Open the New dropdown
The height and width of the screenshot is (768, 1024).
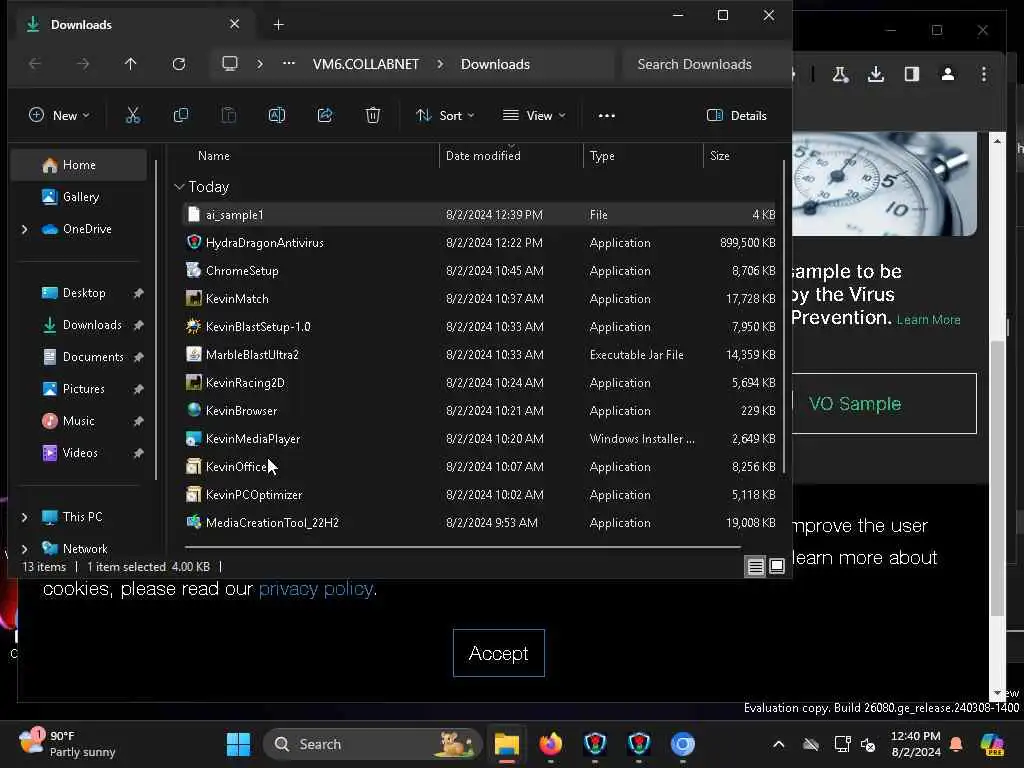[59, 116]
